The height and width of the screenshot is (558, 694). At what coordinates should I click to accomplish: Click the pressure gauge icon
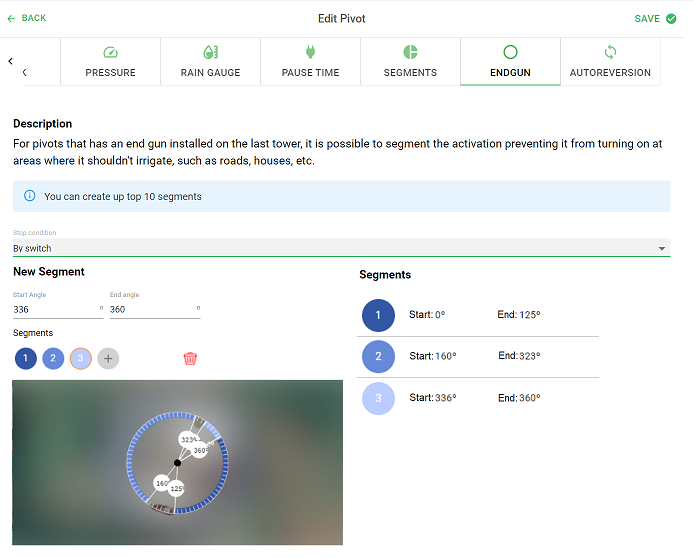(x=110, y=52)
